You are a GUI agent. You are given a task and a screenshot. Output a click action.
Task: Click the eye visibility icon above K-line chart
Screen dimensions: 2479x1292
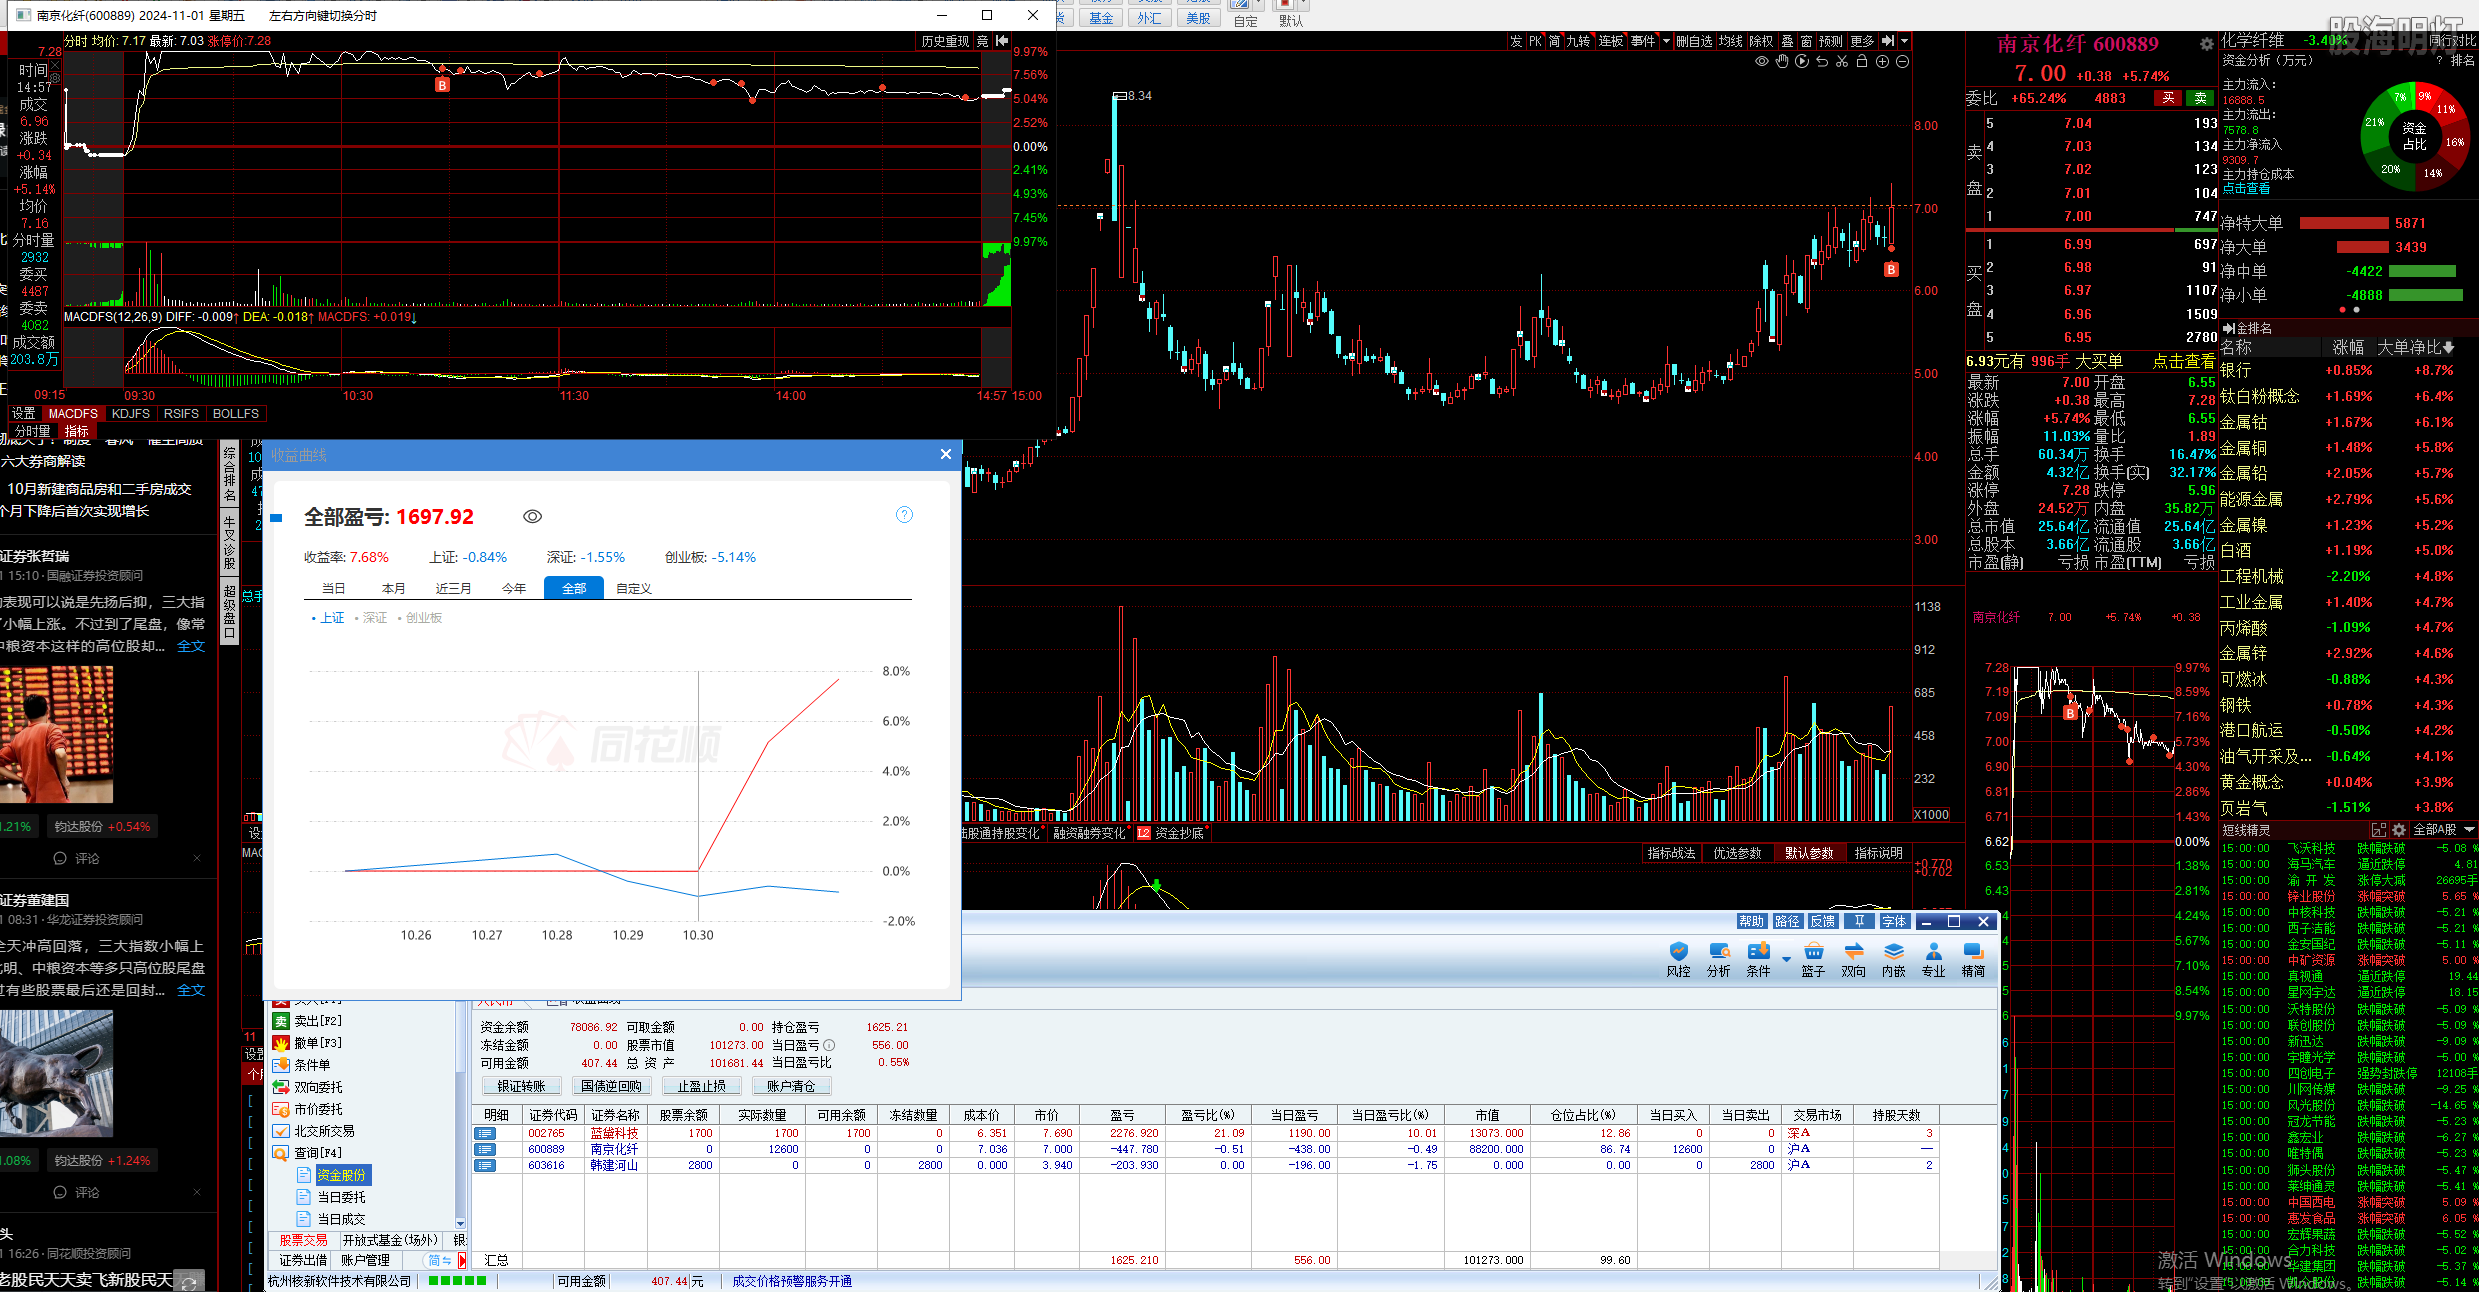point(1762,62)
